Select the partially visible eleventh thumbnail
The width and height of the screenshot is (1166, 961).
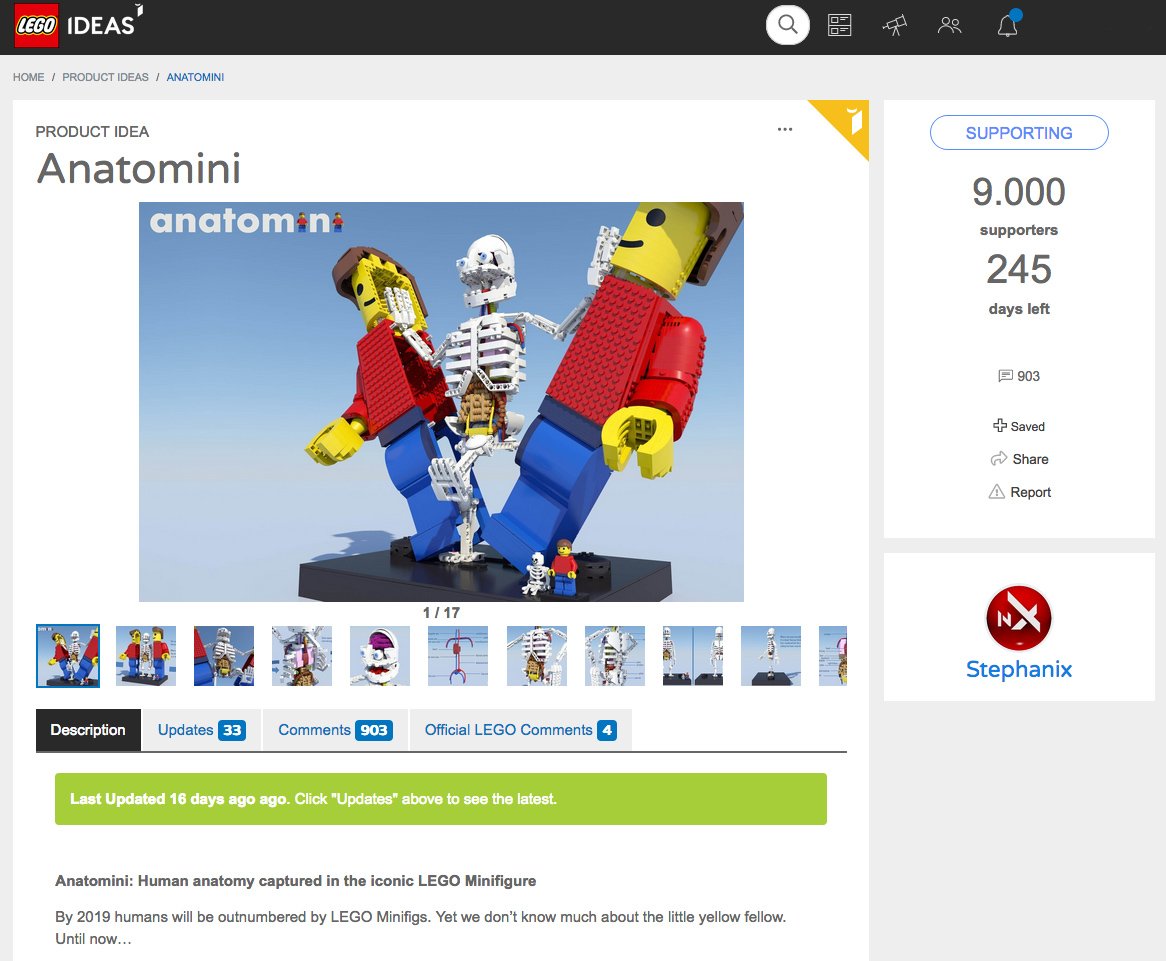pos(833,655)
